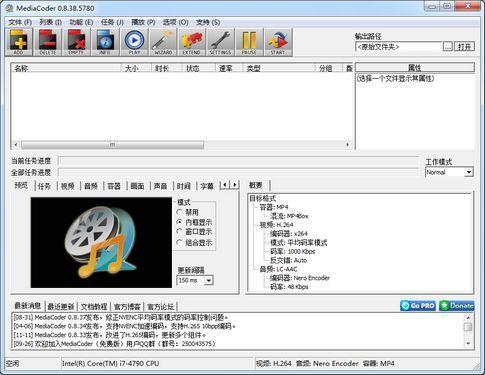Click the START transcoding icon

[x=278, y=42]
